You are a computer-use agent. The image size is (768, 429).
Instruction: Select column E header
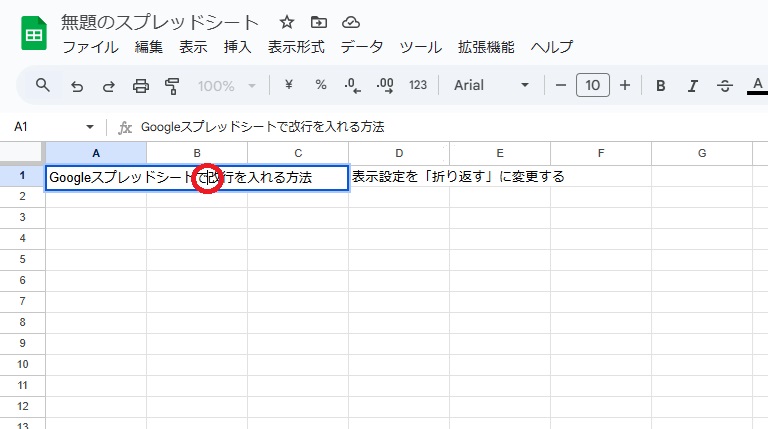tap(500, 153)
